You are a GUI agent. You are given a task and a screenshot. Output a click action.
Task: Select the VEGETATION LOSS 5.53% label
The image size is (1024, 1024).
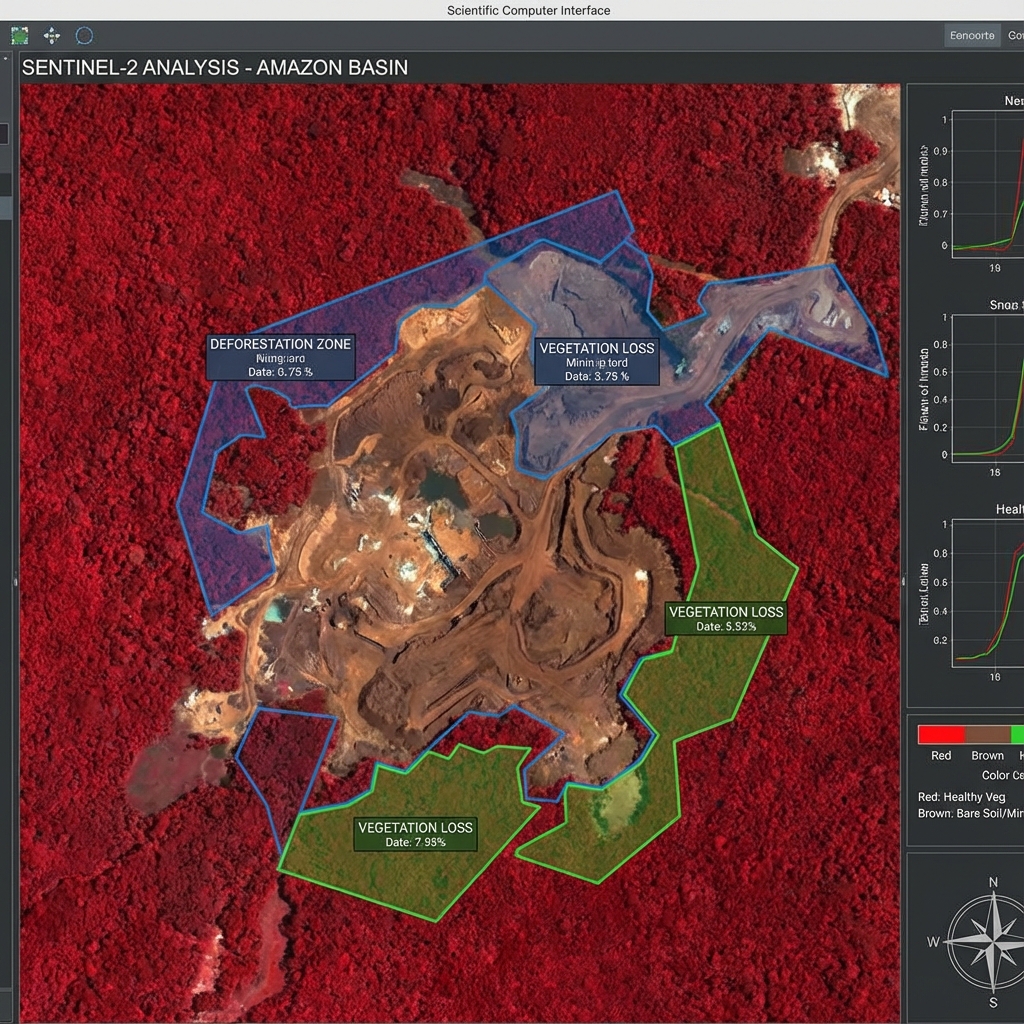point(726,618)
